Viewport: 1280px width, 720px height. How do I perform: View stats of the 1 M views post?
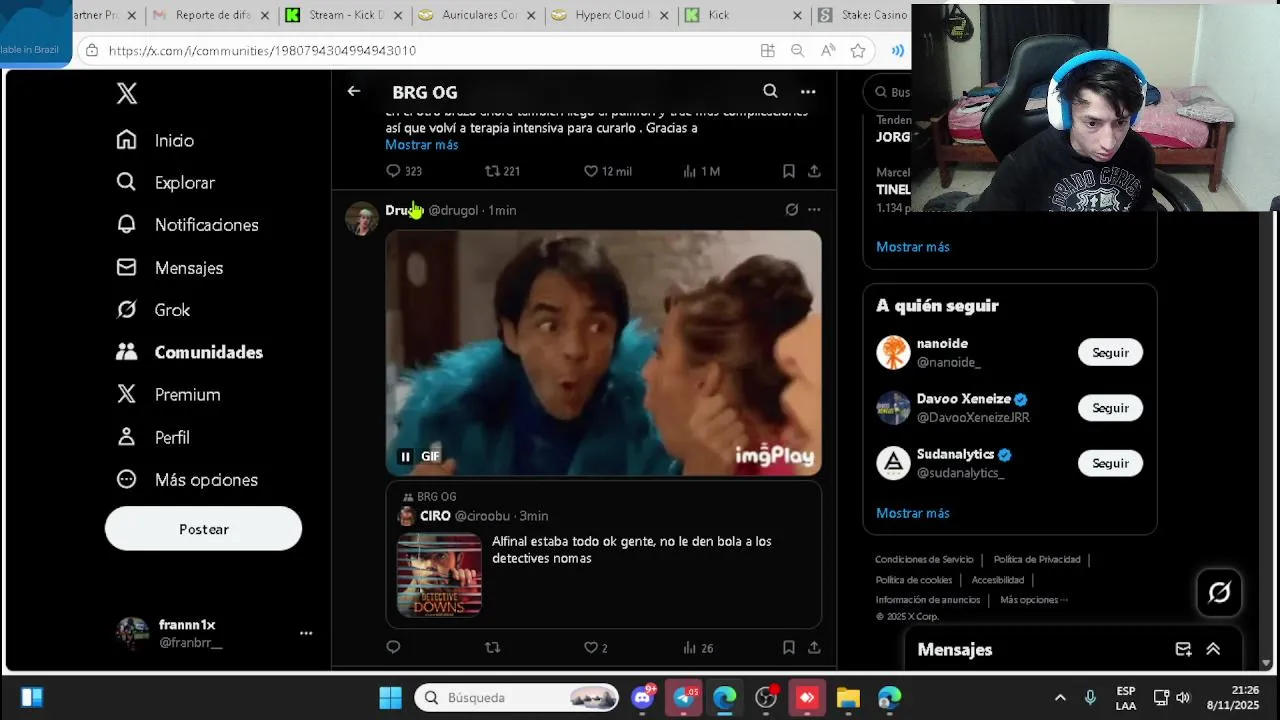point(689,171)
